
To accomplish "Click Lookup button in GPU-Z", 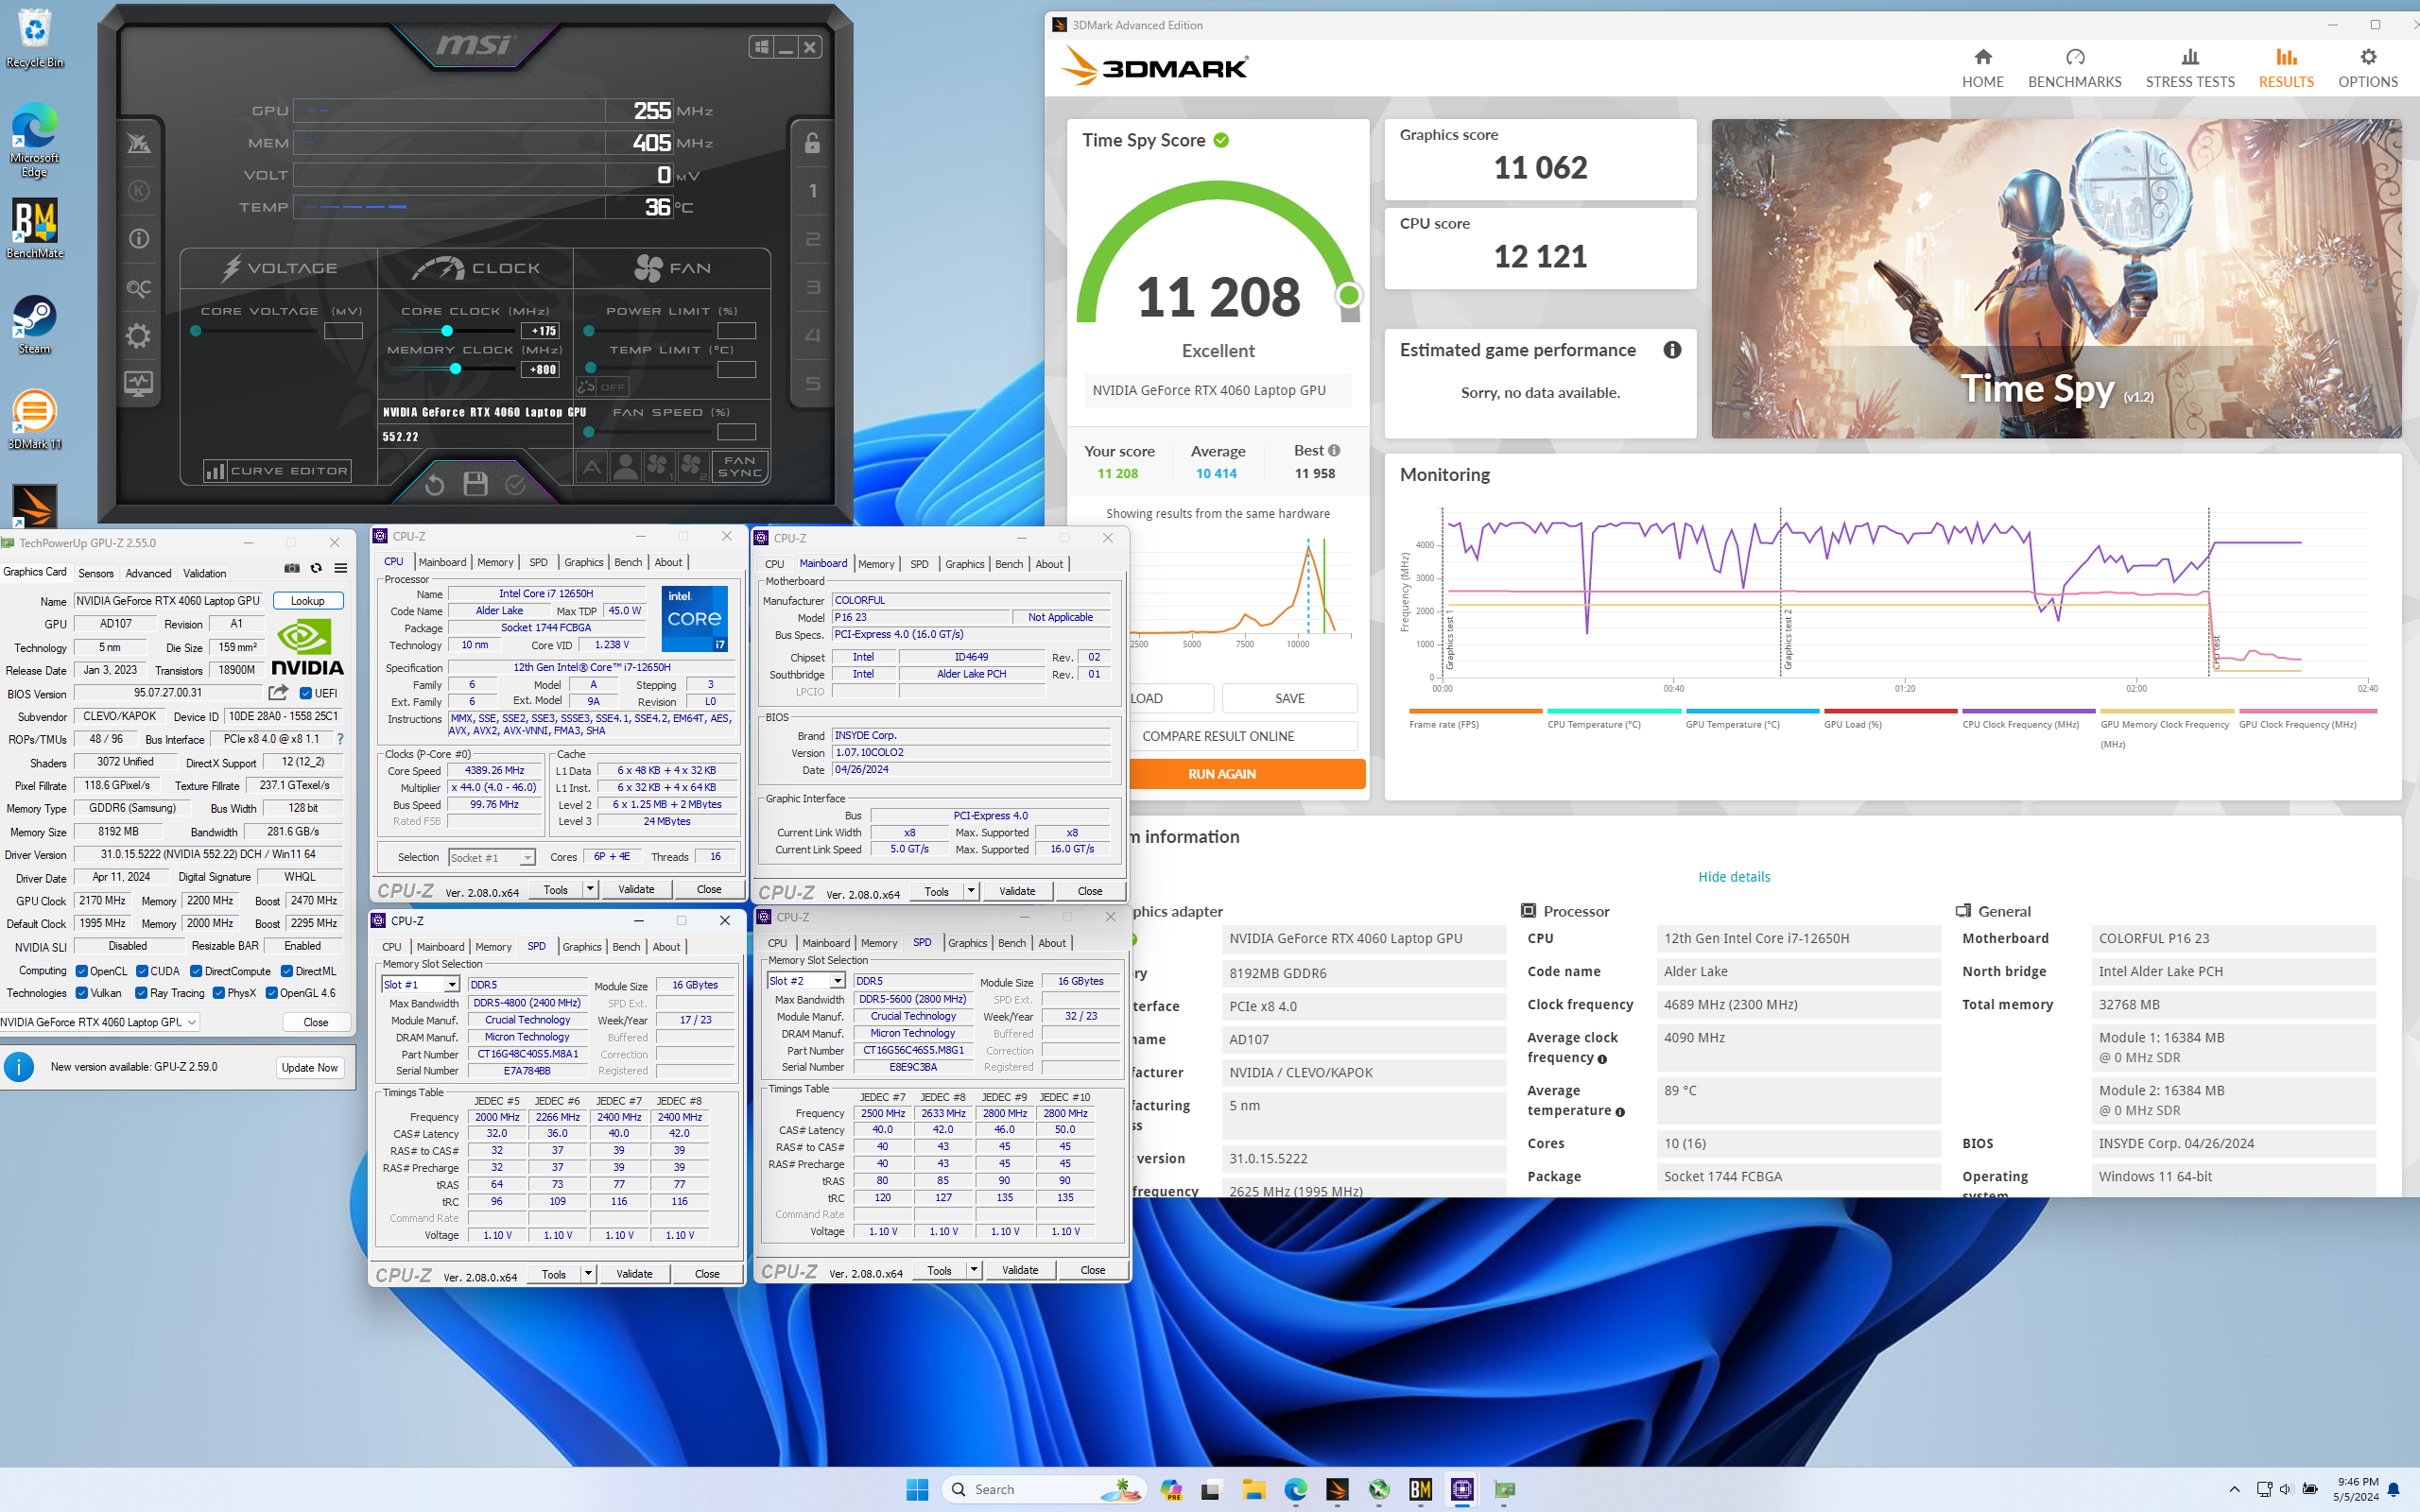I will pos(308,601).
